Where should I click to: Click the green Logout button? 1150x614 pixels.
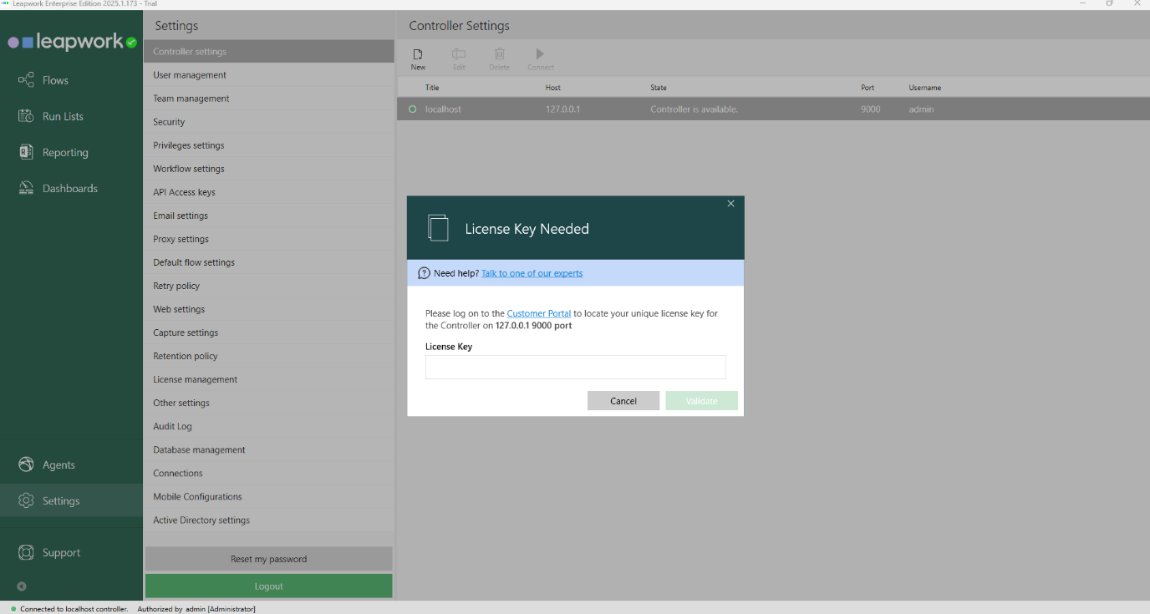tap(268, 586)
